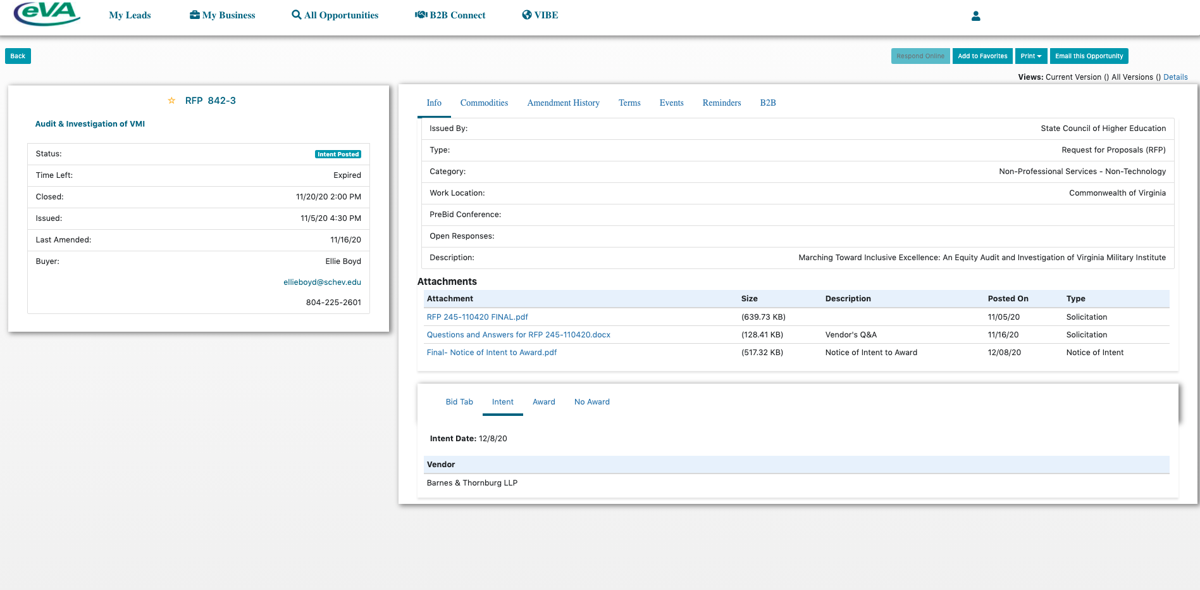Click Email this Opportunity button

1089,56
